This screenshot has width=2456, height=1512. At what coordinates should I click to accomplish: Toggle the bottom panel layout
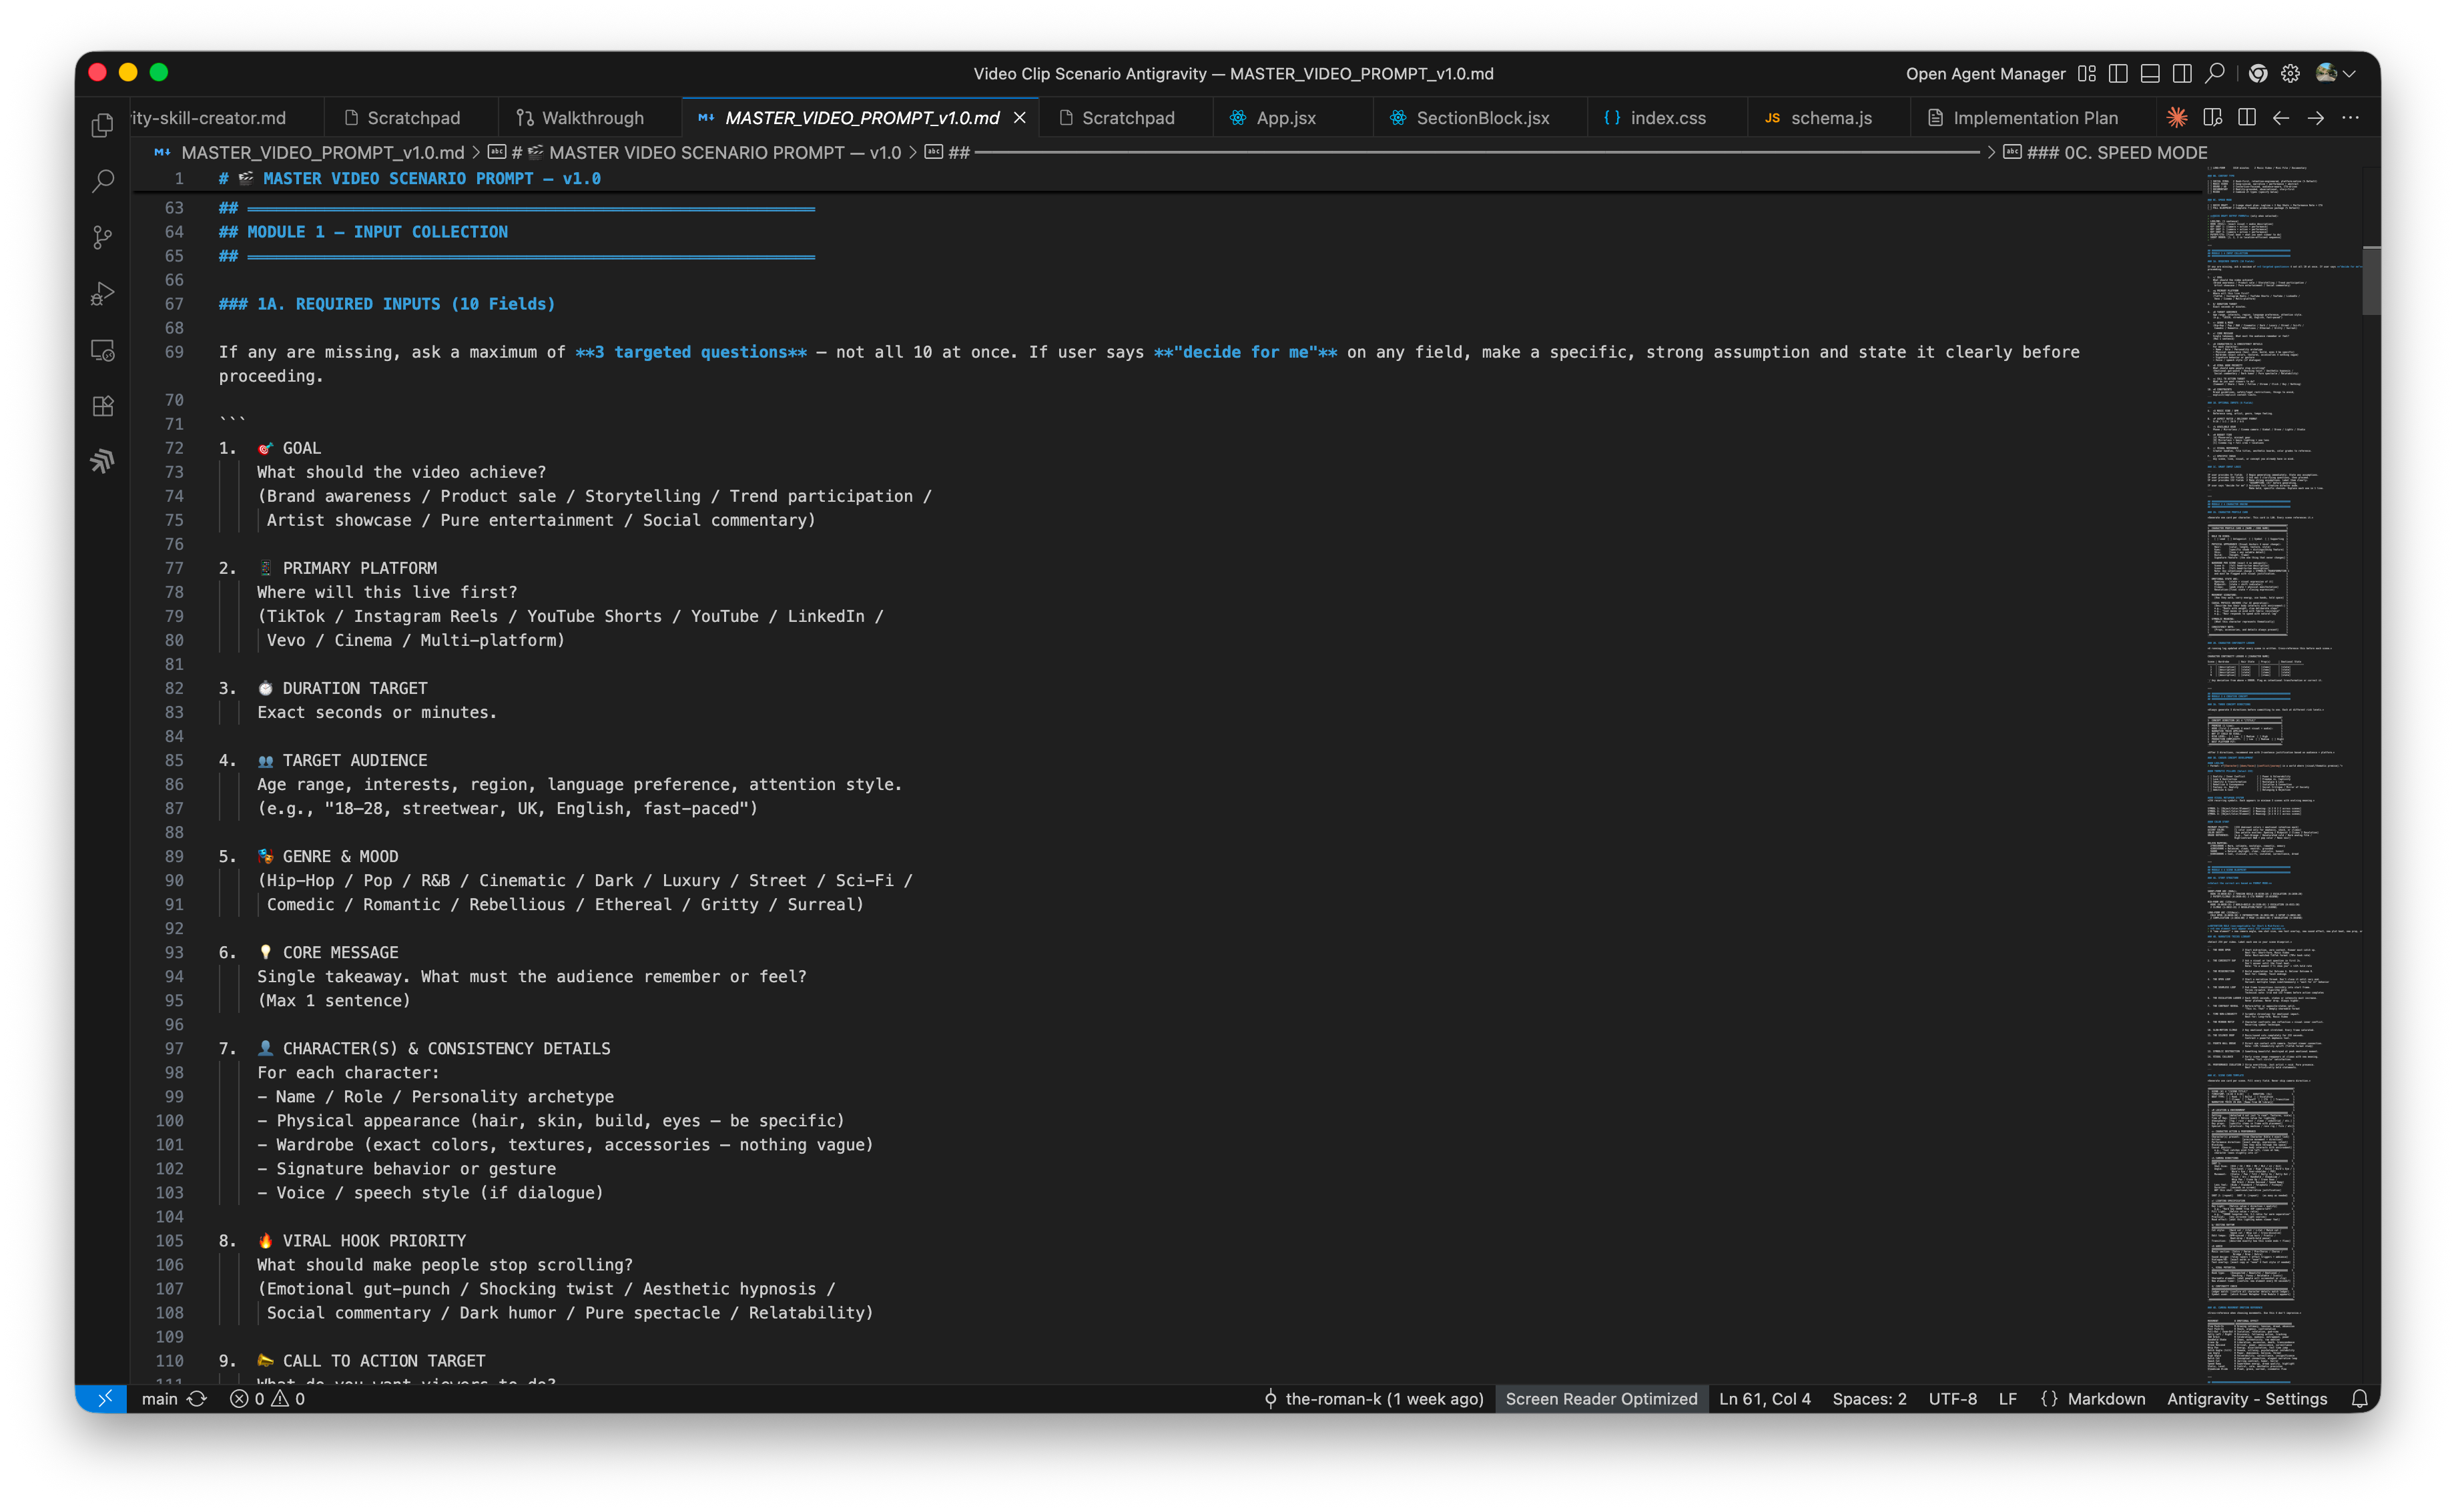pos(2149,73)
